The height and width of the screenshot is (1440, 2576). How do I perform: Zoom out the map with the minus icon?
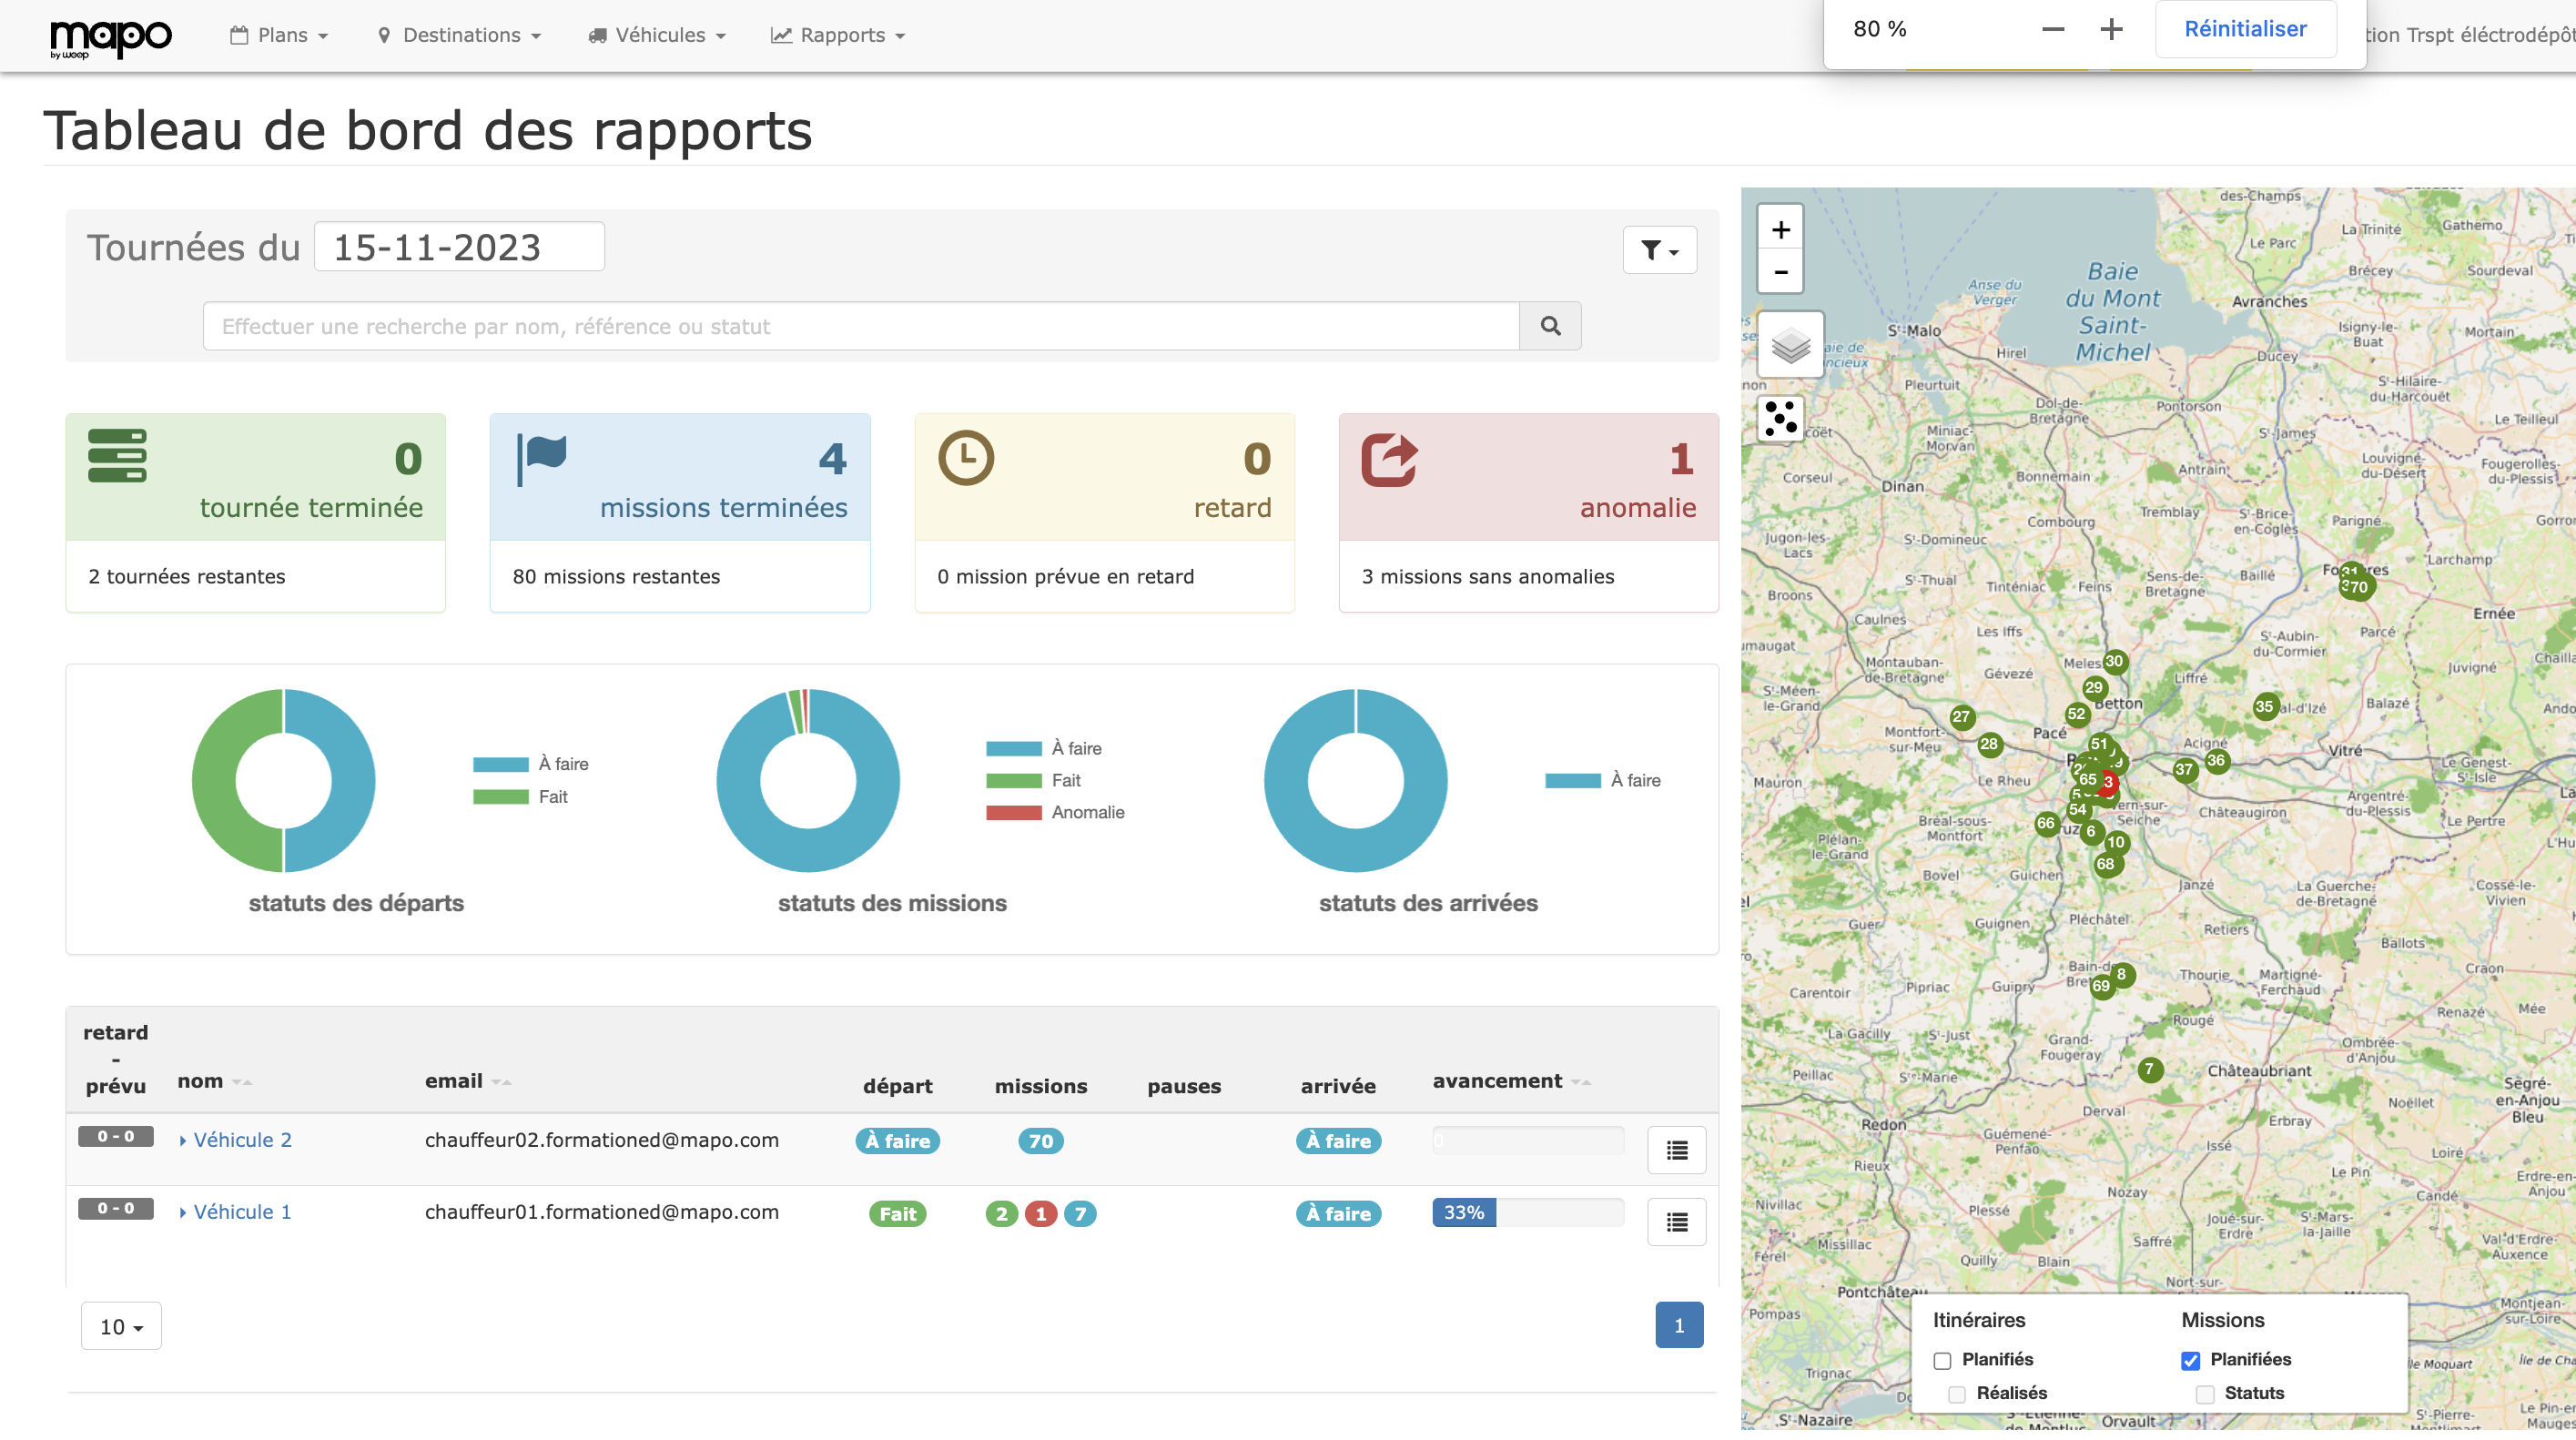[x=1781, y=272]
